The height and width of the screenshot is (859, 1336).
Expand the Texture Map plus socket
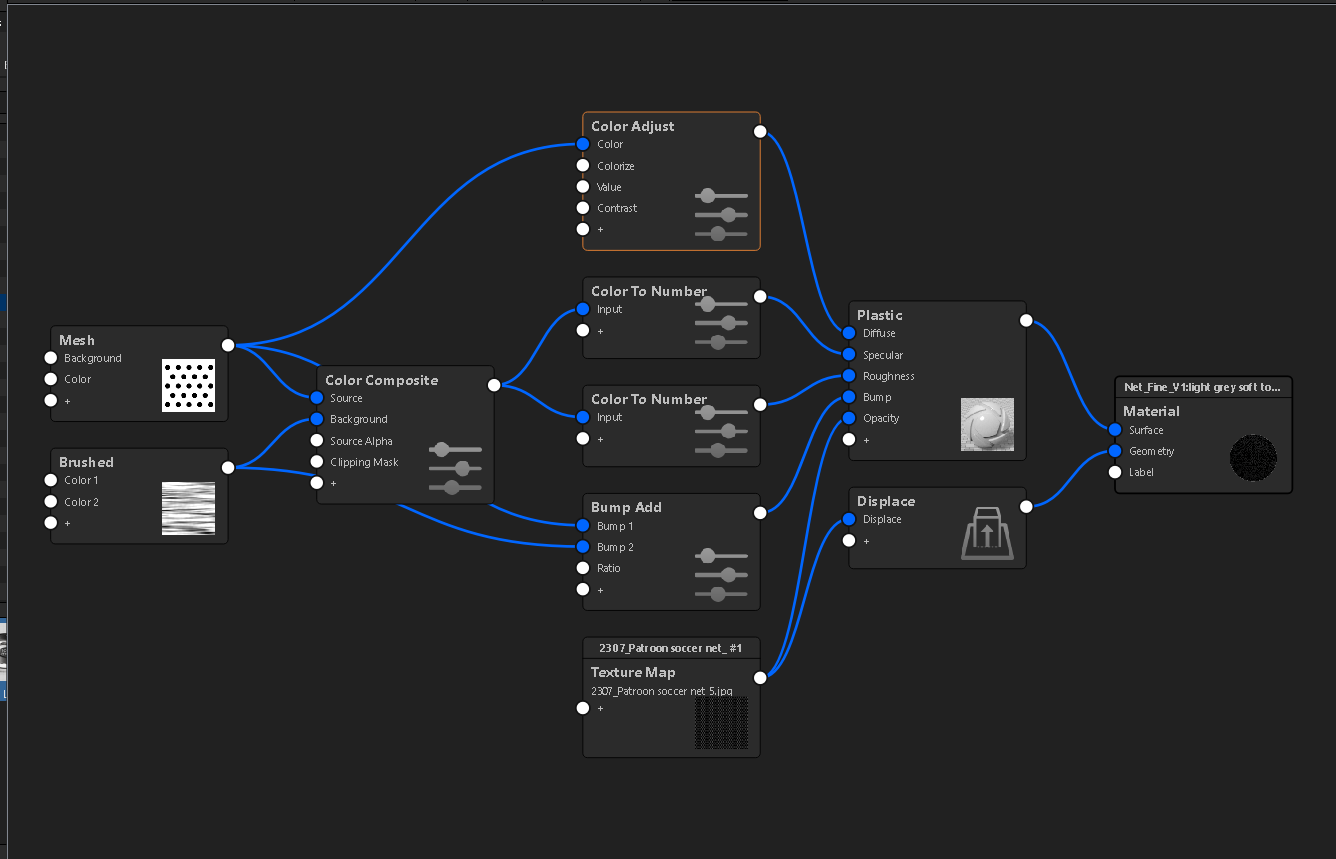click(583, 708)
